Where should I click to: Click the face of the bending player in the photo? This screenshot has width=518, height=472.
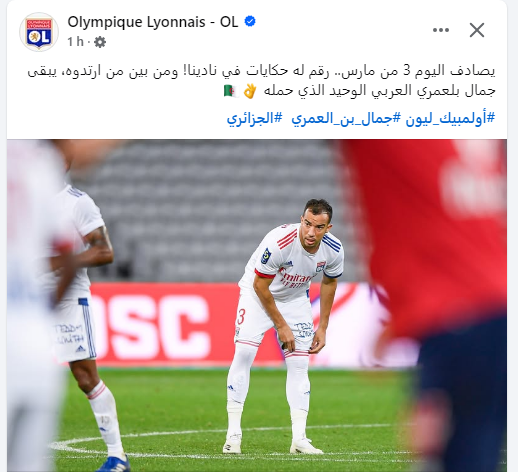pos(314,228)
